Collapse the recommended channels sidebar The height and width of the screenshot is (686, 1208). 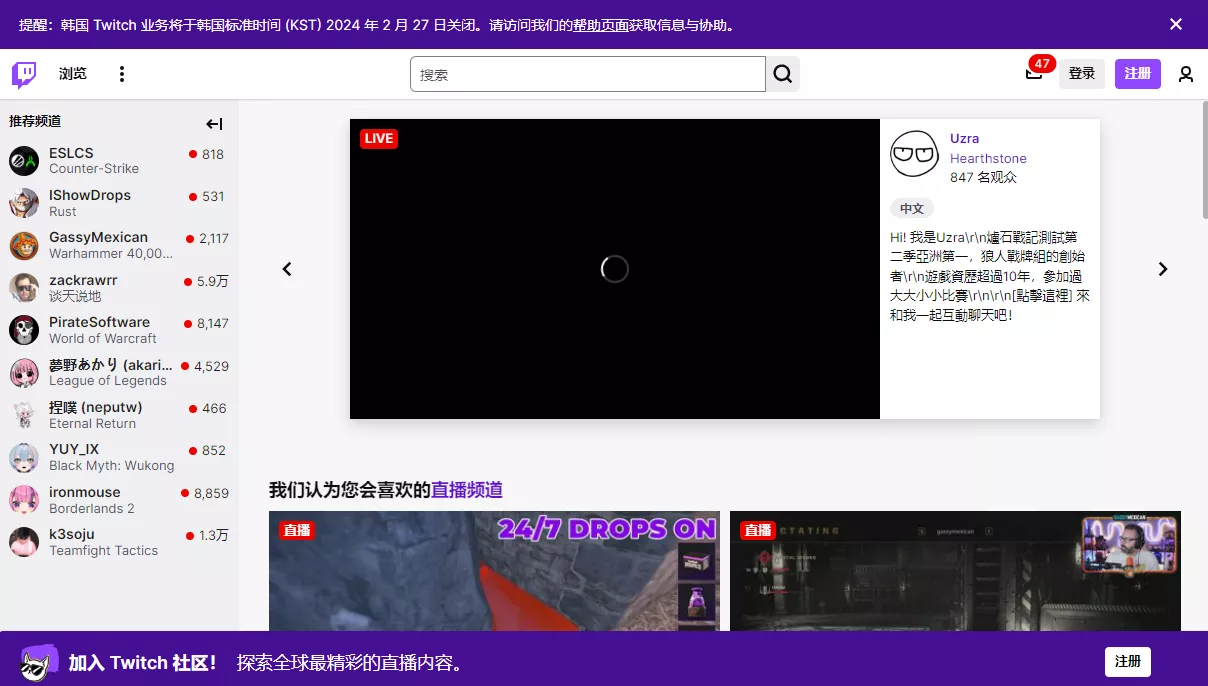point(214,124)
